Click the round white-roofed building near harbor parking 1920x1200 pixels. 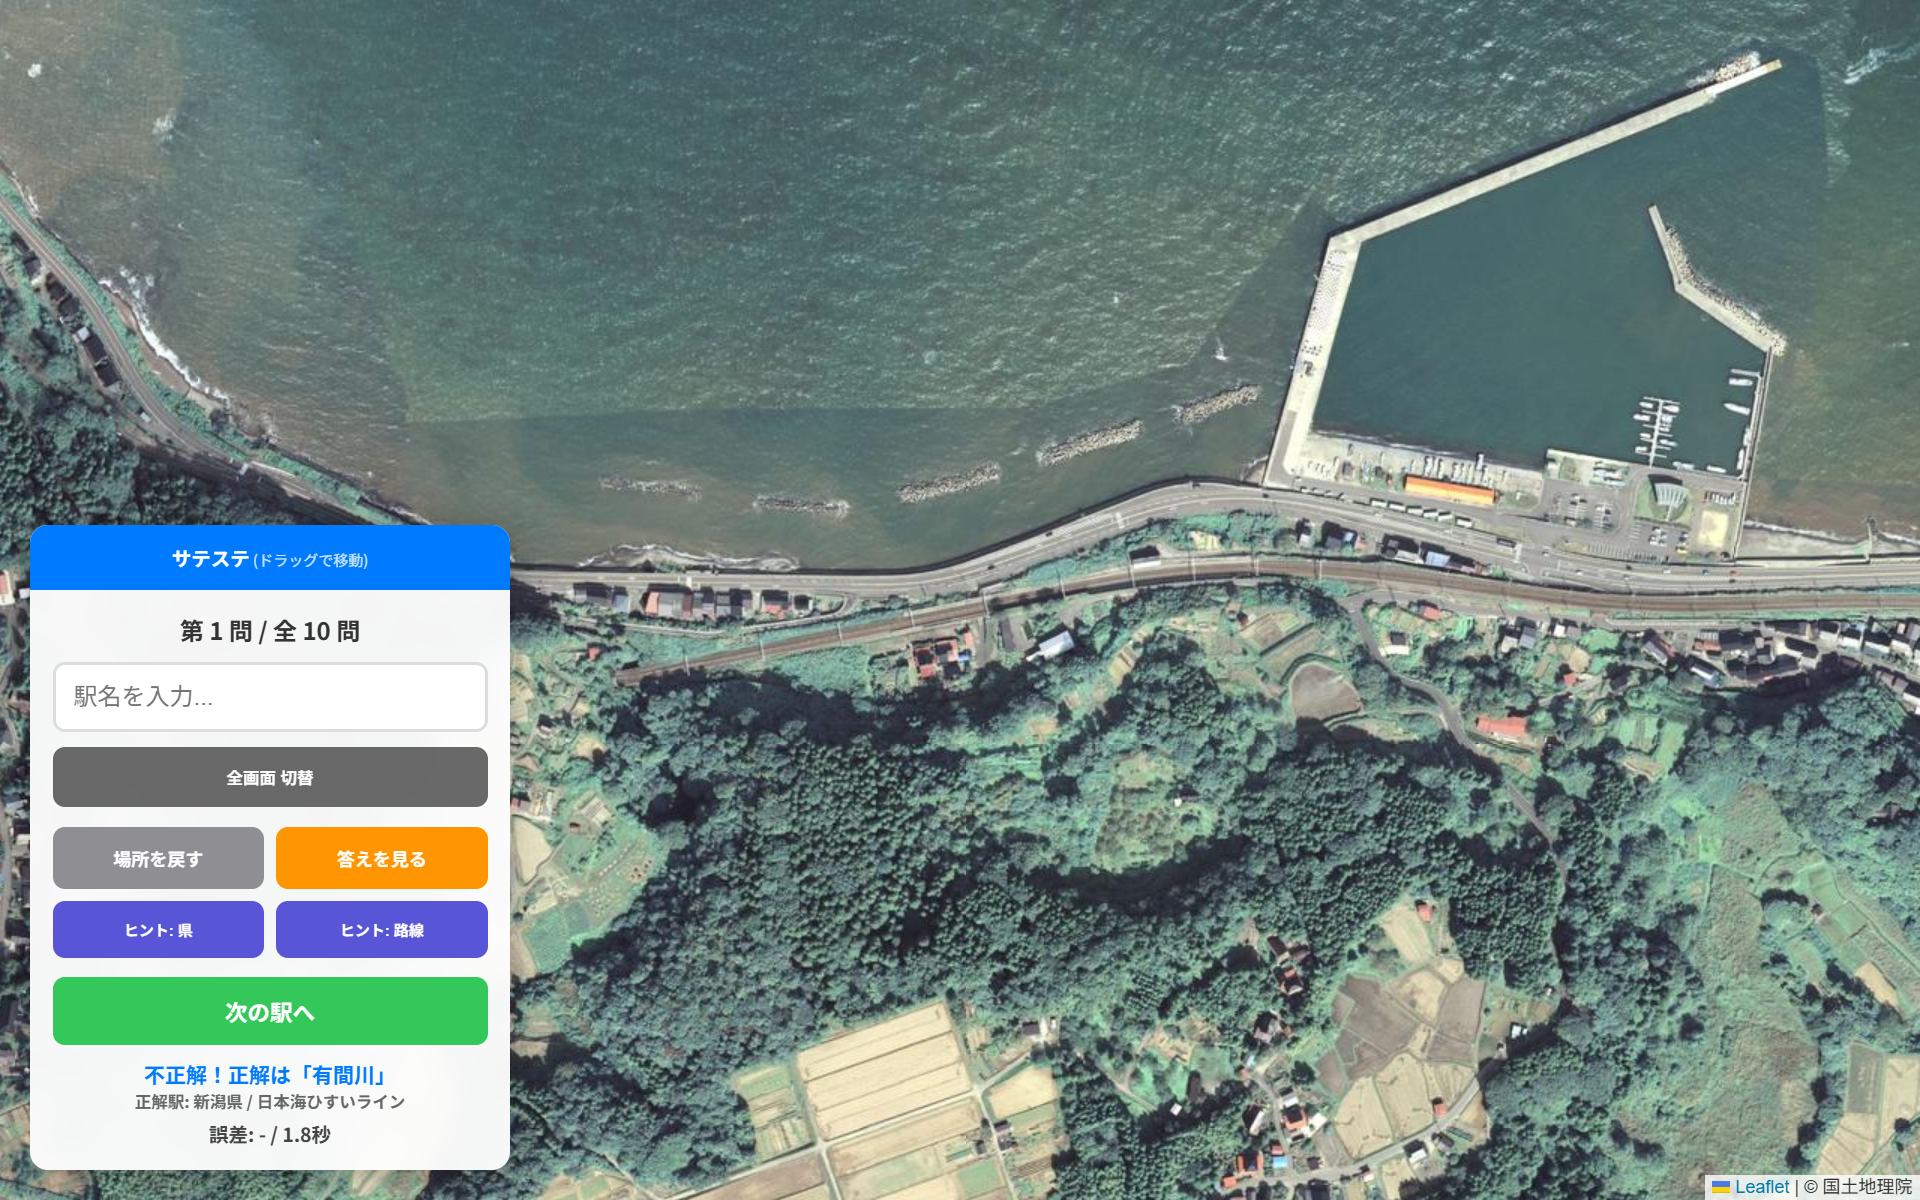[x=1667, y=494]
